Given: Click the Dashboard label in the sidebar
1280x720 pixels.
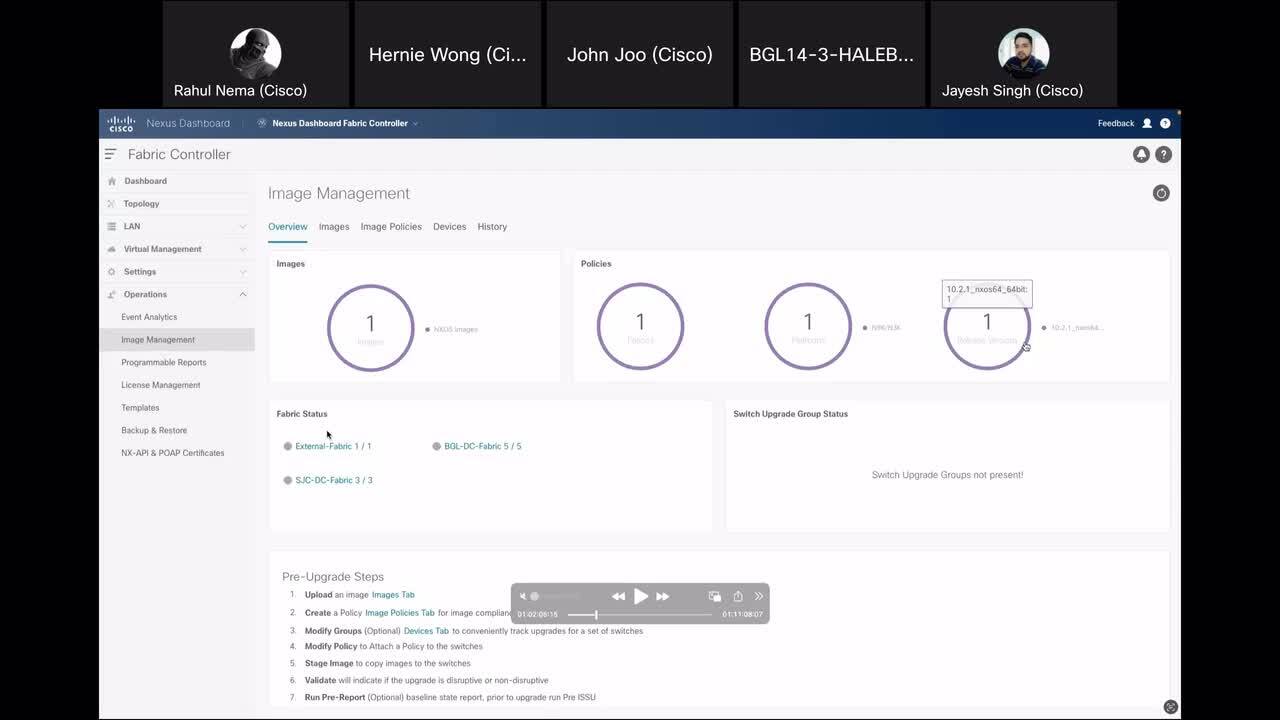Looking at the screenshot, I should (x=146, y=181).
